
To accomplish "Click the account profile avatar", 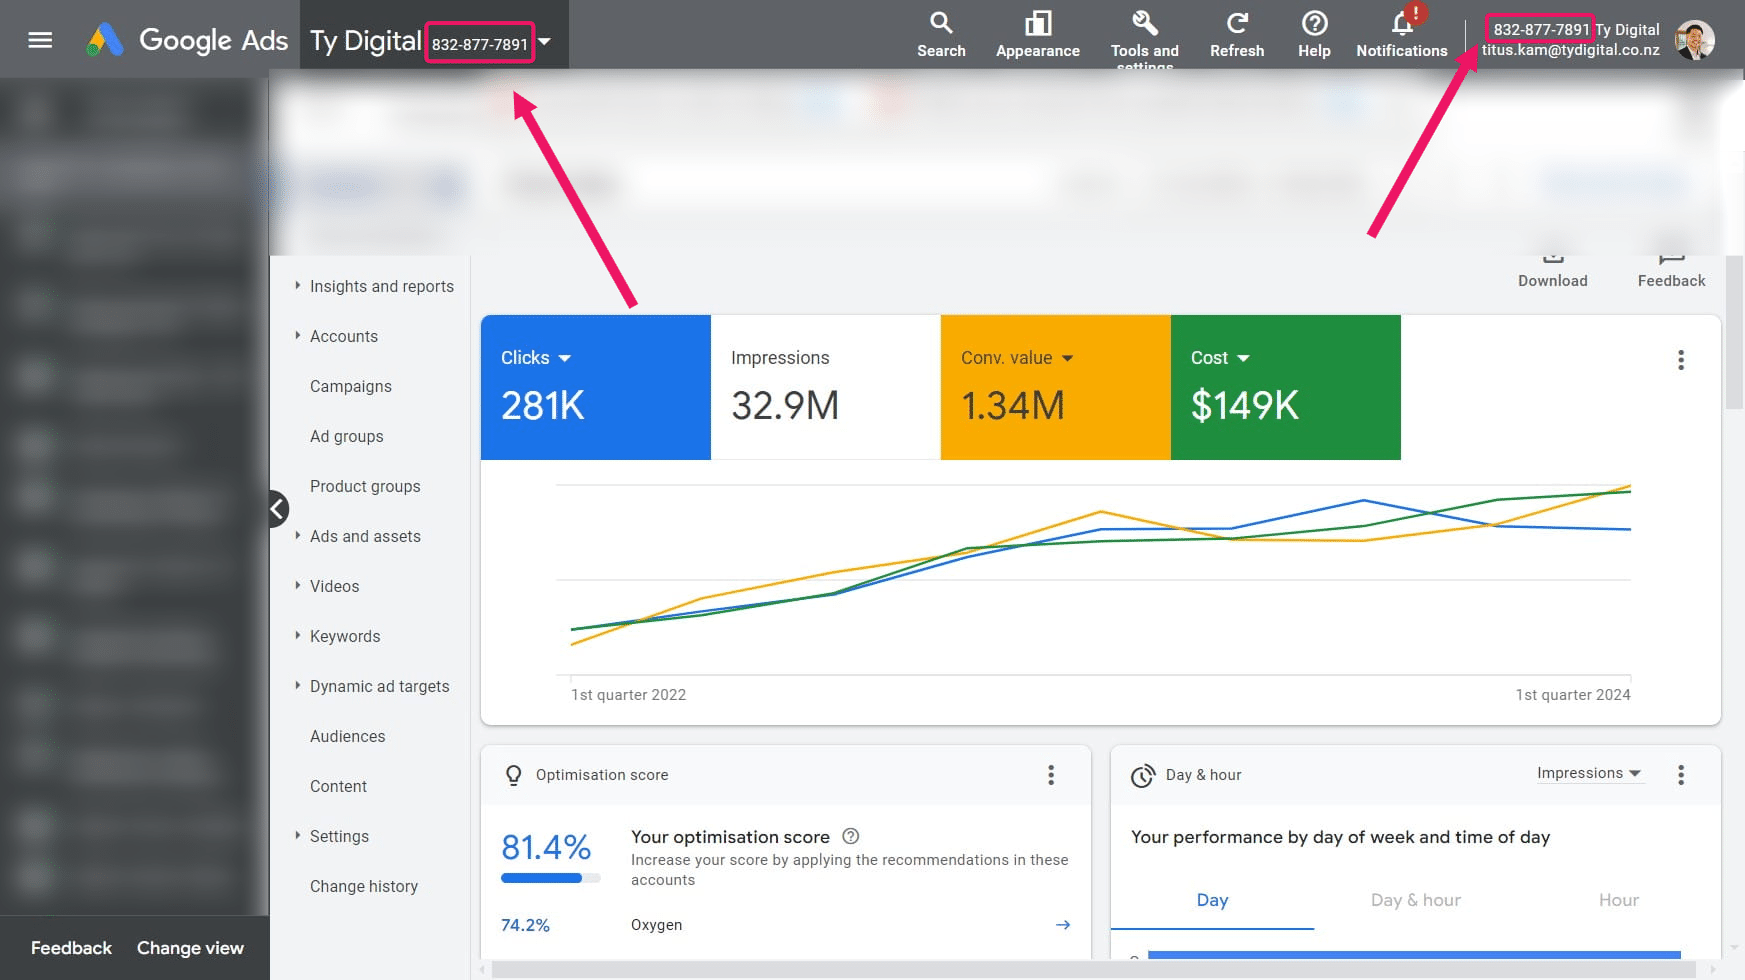I will (1694, 39).
